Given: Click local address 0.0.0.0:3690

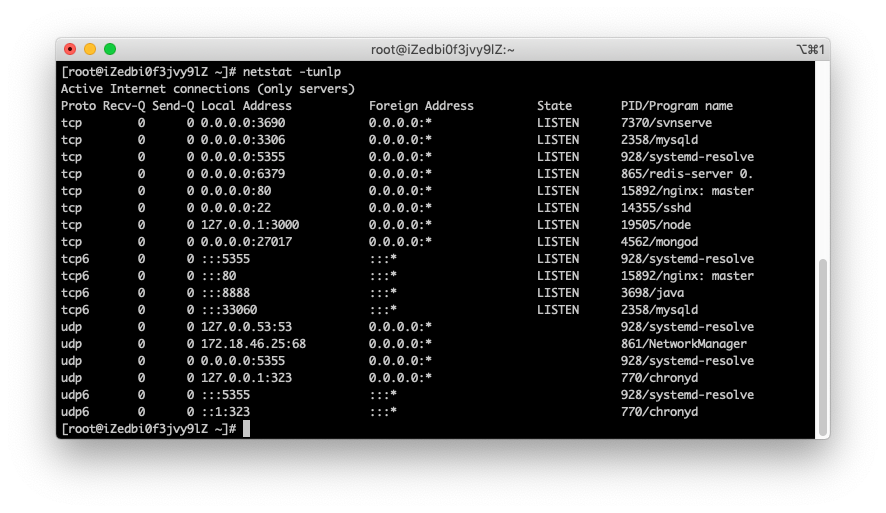Looking at the screenshot, I should (243, 123).
